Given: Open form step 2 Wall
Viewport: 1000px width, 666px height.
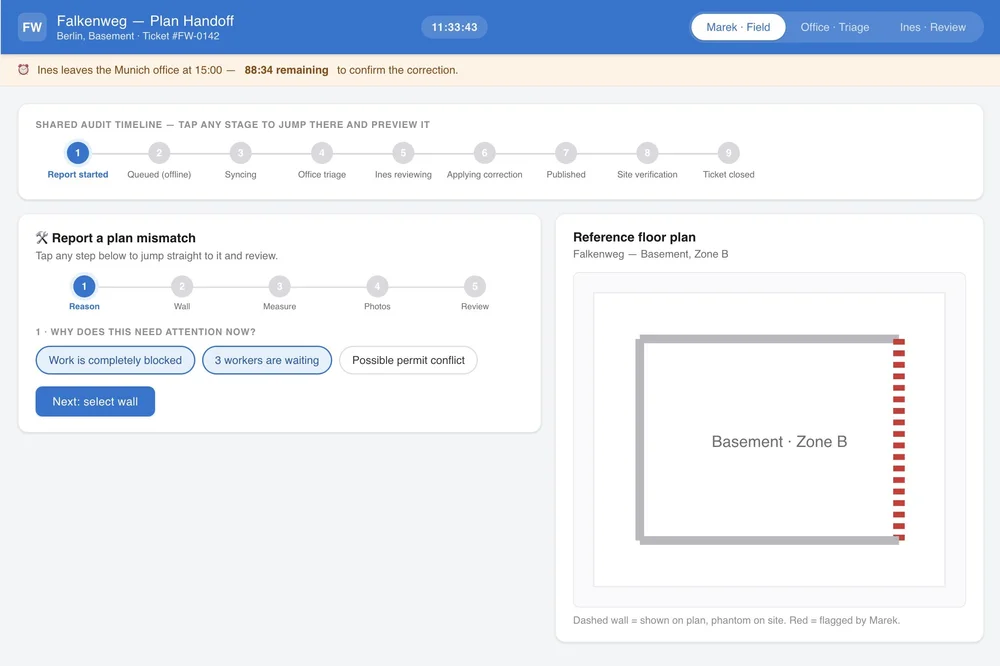Looking at the screenshot, I should point(182,286).
